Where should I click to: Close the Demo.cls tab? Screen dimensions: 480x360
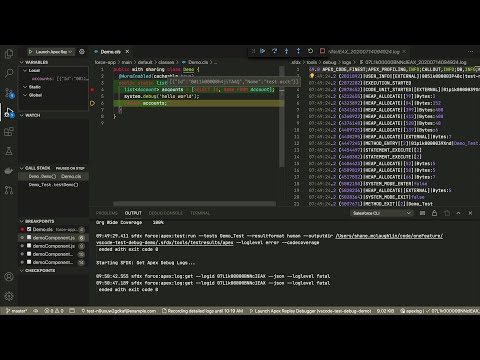pos(127,52)
